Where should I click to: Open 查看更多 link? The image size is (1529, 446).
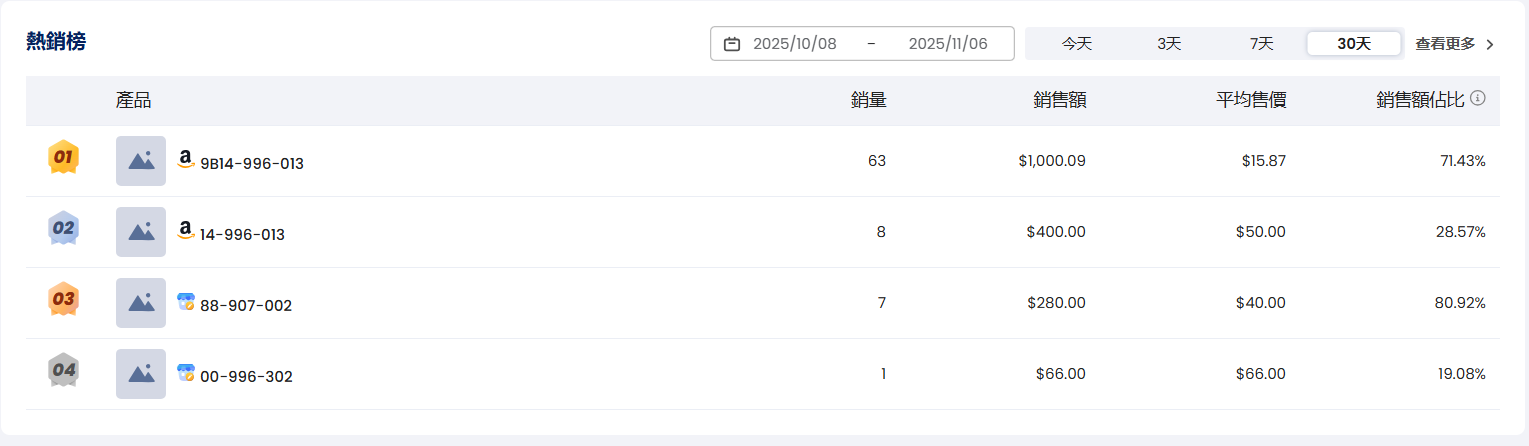point(1445,44)
